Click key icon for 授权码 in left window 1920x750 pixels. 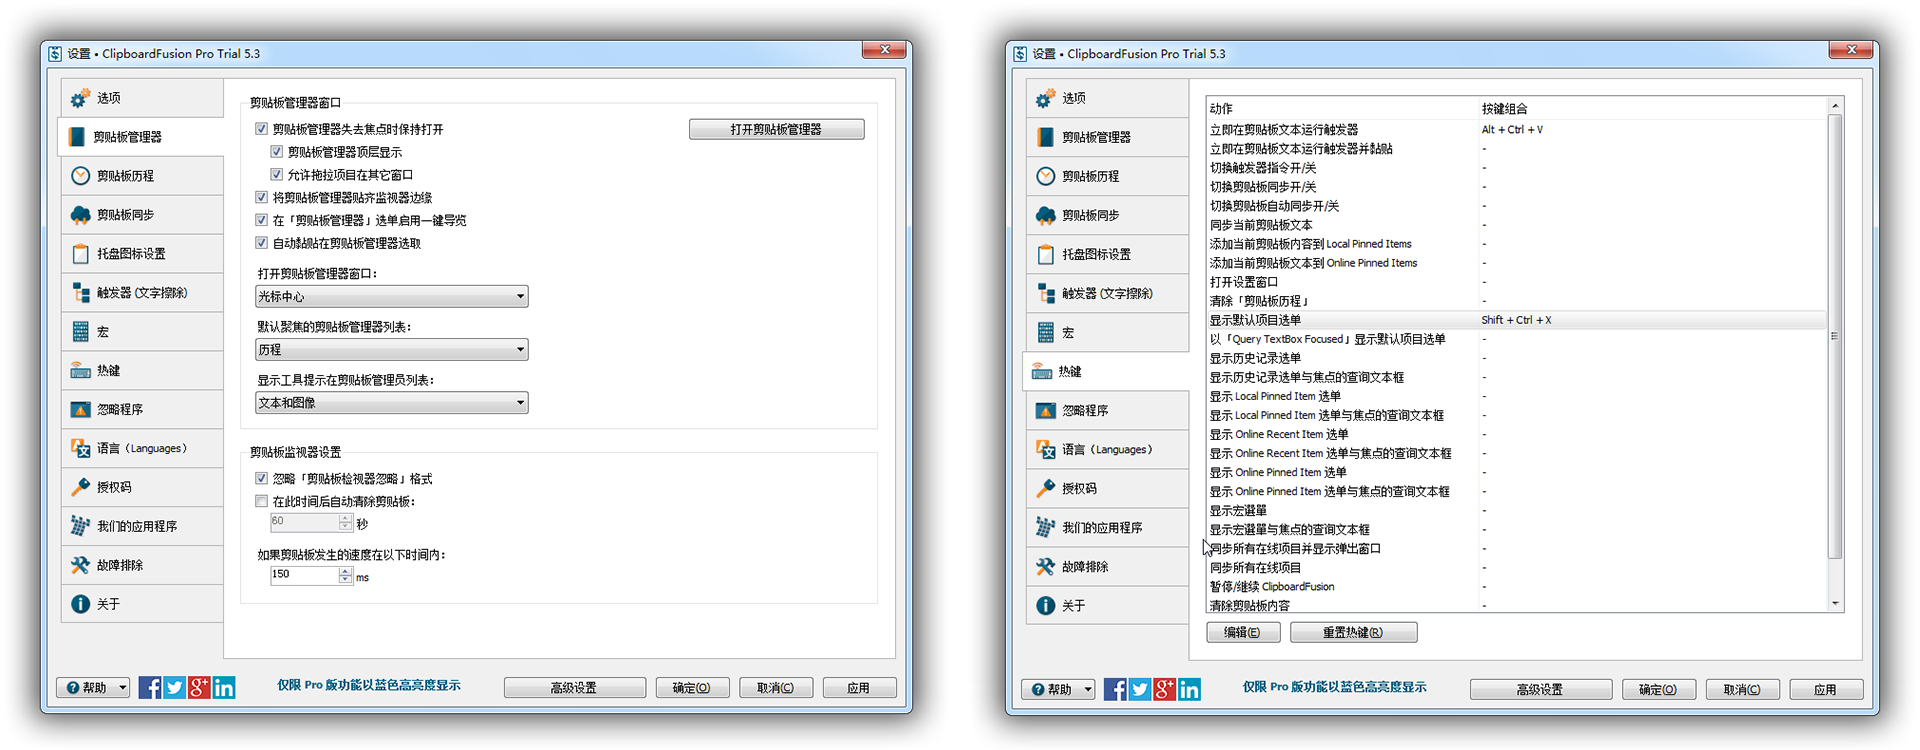tap(80, 487)
